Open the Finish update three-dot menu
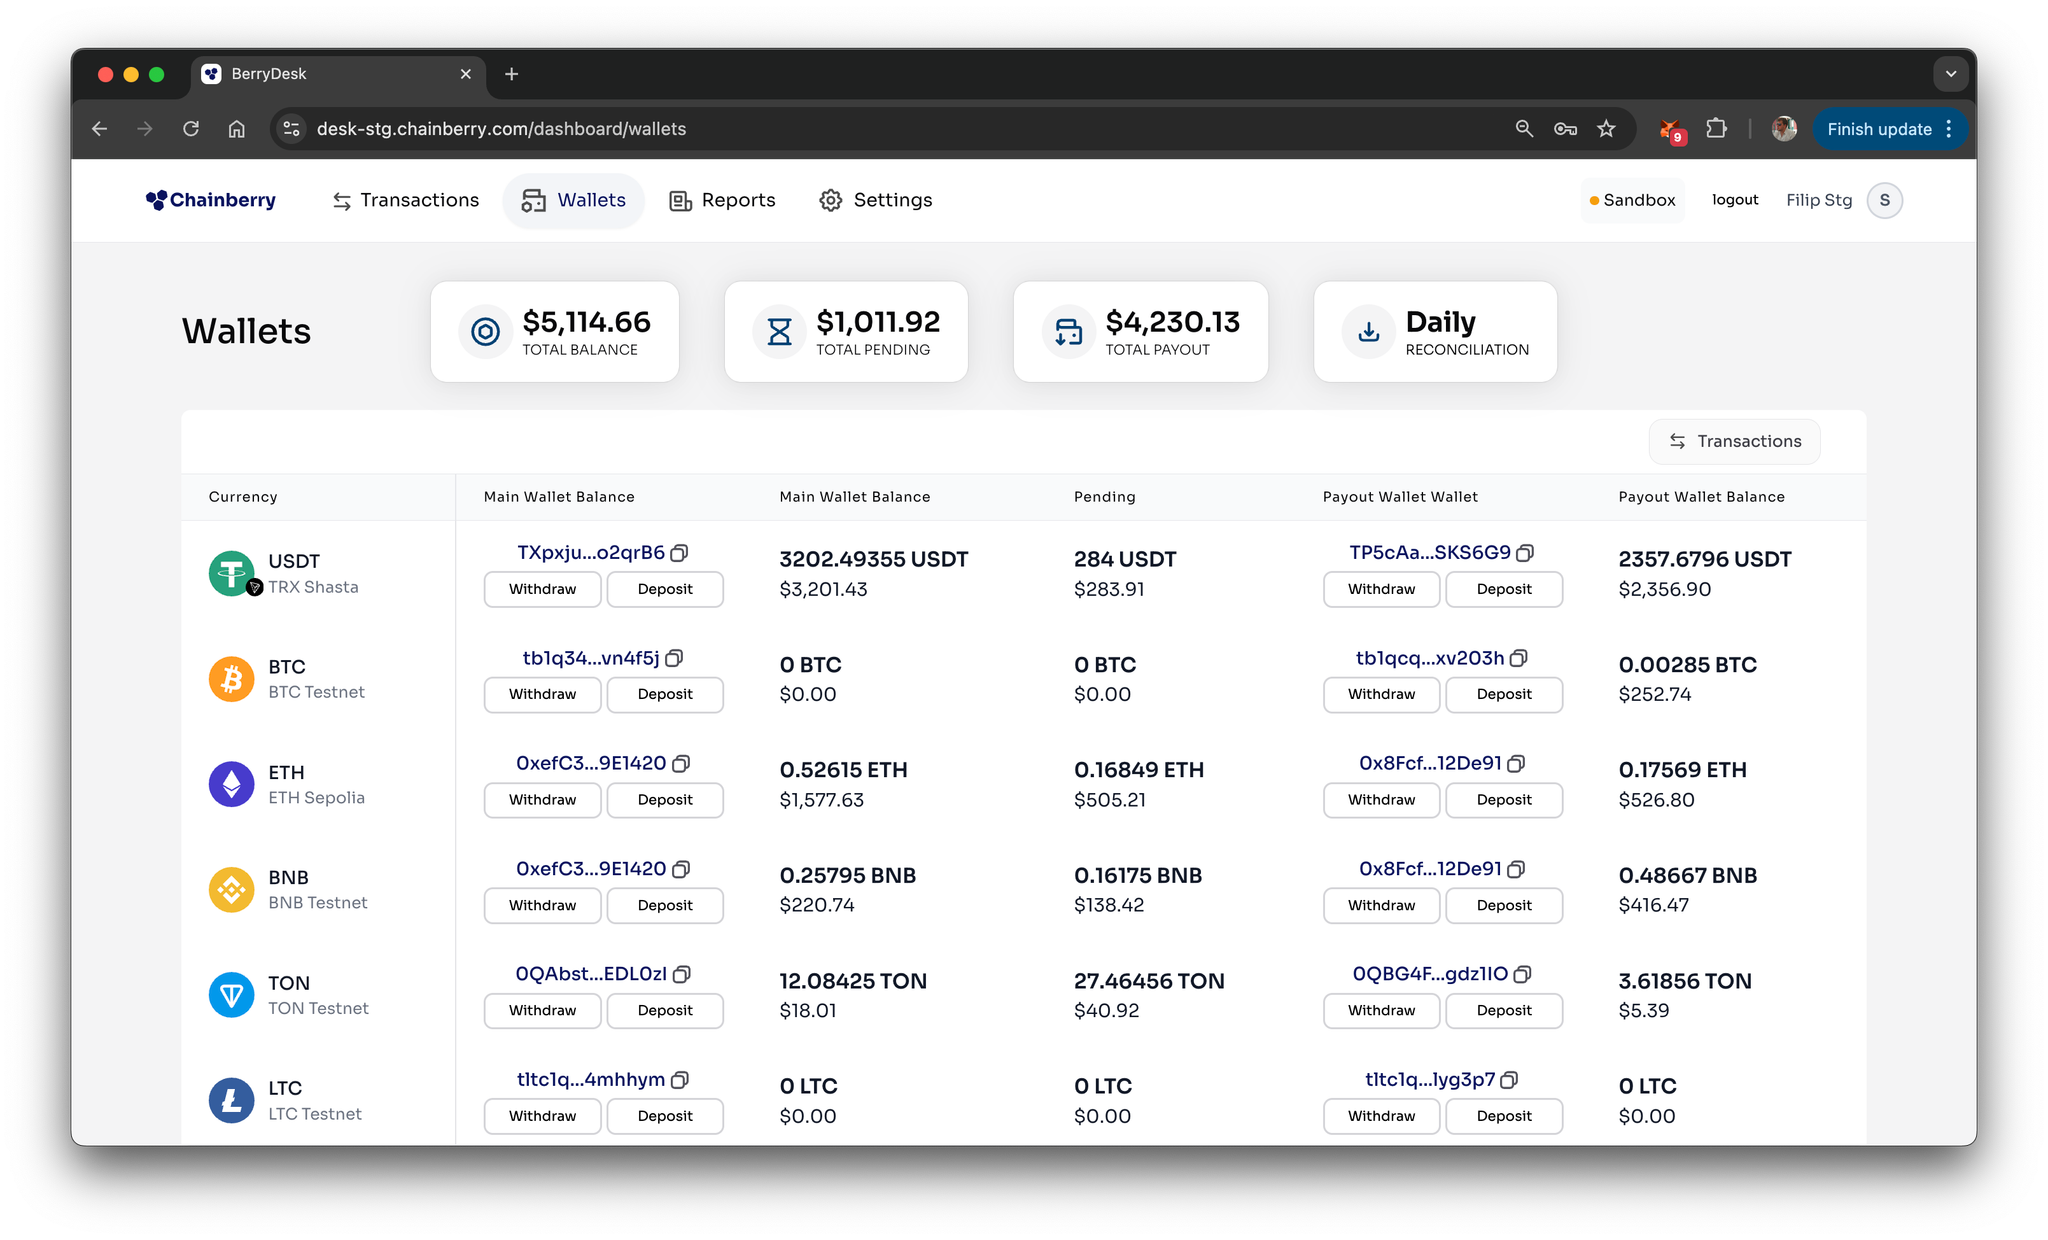 coord(1949,129)
